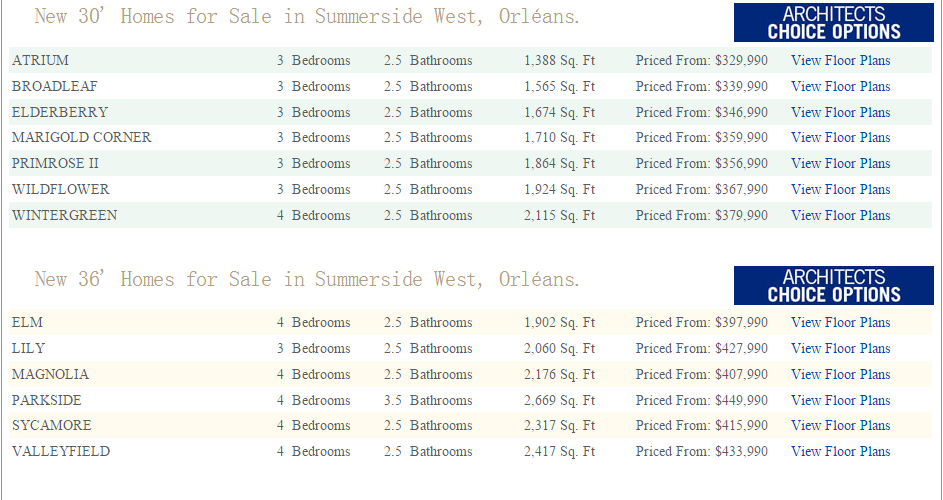View floor plans for Wintergreen
Viewport: 943px width, 500px height.
(840, 215)
